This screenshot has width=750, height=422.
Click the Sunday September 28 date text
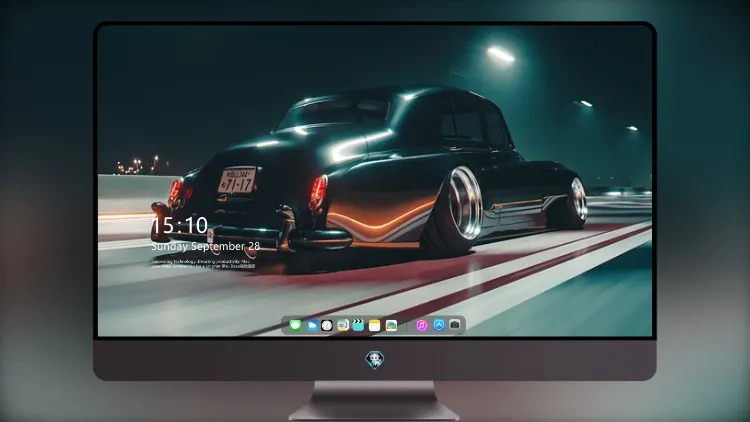coord(206,246)
